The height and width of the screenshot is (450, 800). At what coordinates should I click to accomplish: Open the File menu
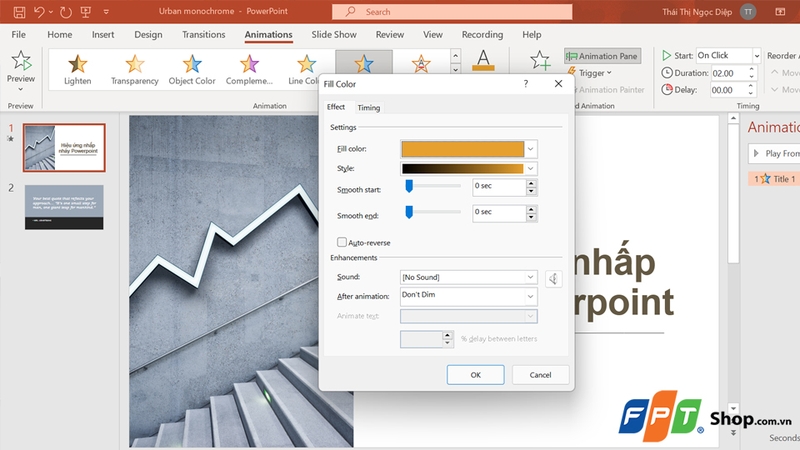(18, 34)
